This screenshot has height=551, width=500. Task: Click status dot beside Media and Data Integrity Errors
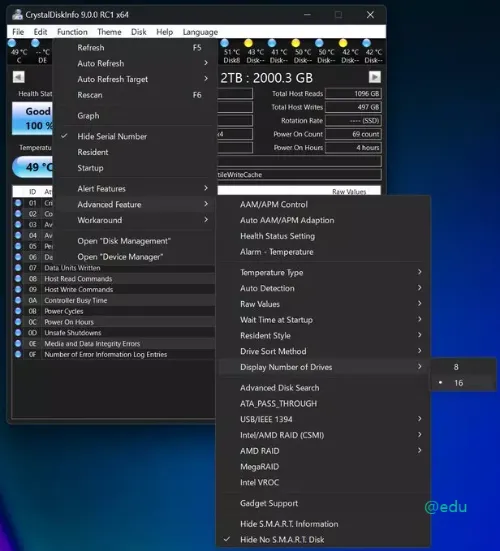[x=18, y=343]
